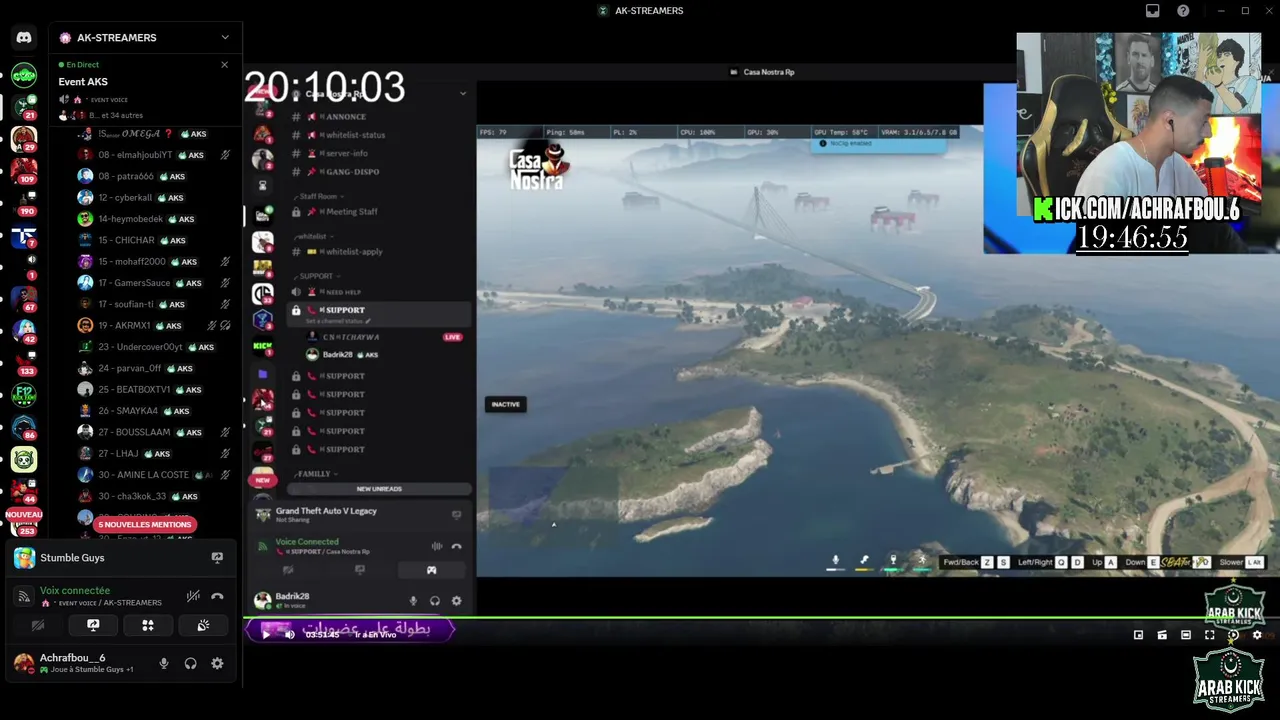Close the Event AKS live banner
This screenshot has width=1280, height=720.
224,64
